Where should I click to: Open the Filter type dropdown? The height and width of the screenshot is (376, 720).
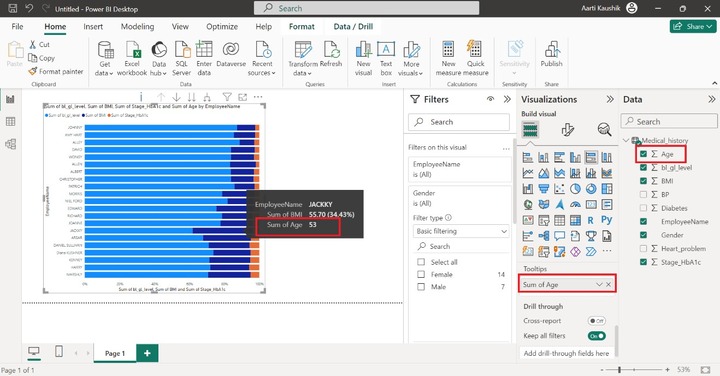pyautogui.click(x=461, y=231)
